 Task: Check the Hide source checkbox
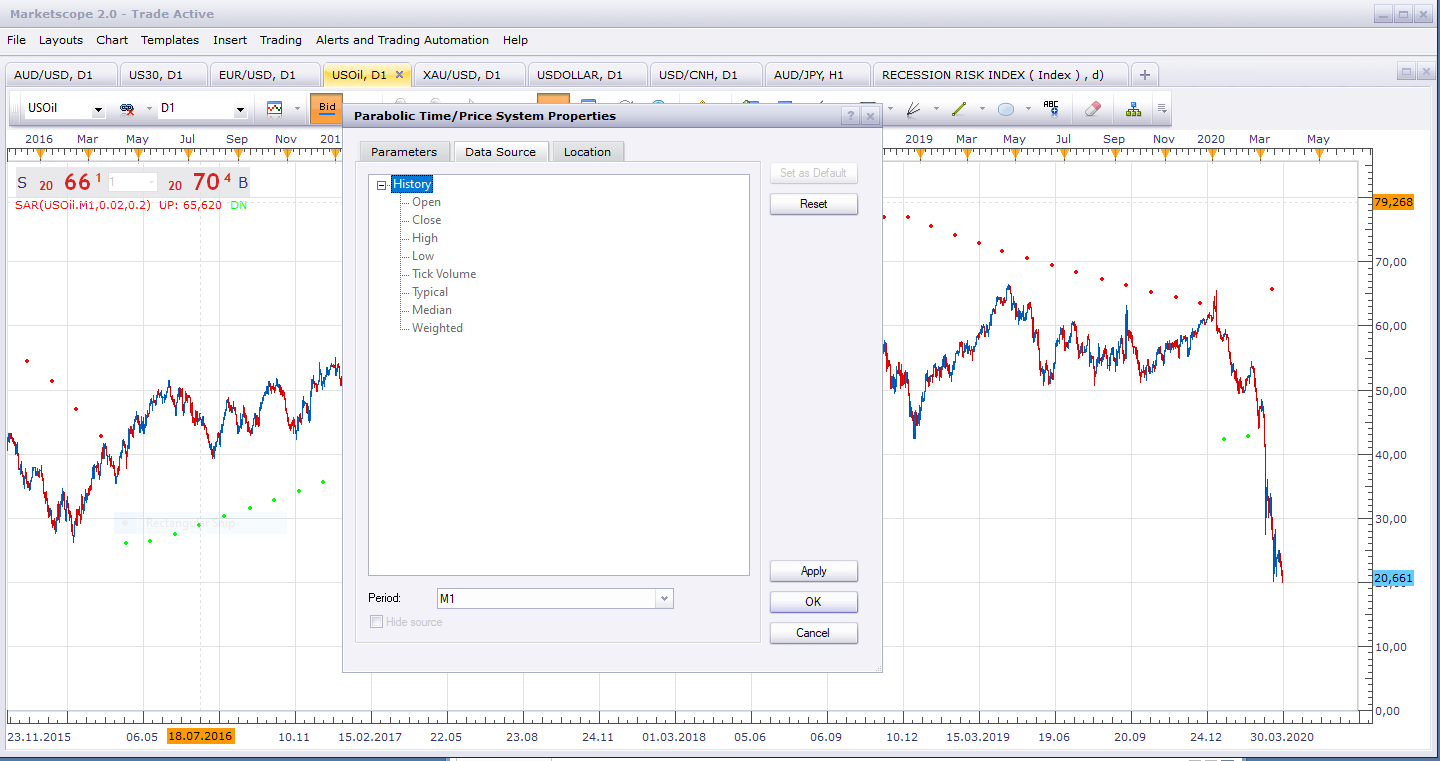(377, 622)
